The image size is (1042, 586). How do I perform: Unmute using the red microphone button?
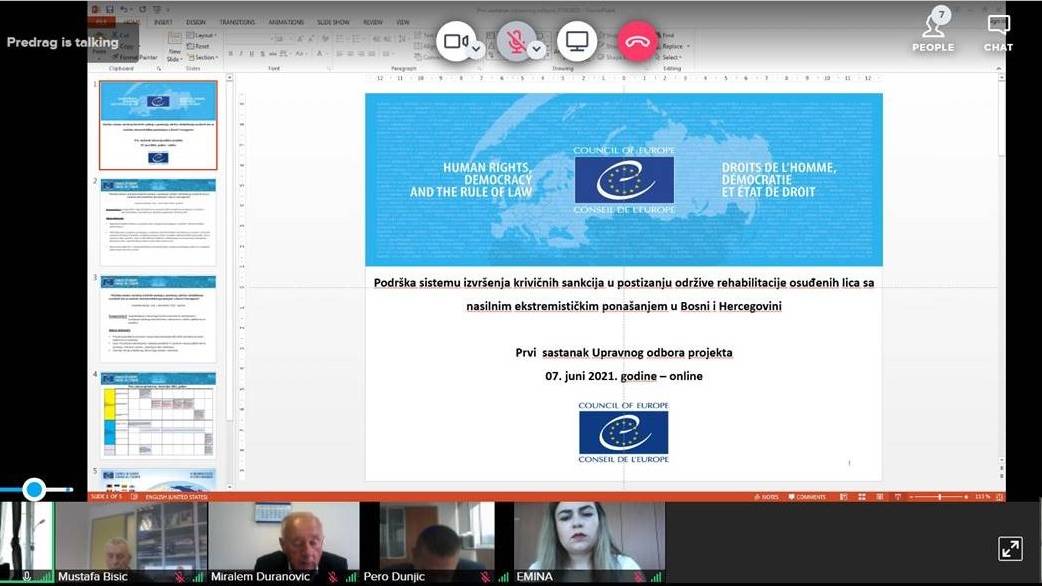pyautogui.click(x=516, y=41)
